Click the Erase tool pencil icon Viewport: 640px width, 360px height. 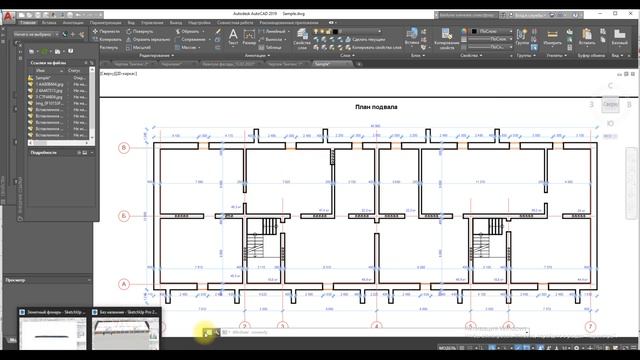tap(218, 31)
